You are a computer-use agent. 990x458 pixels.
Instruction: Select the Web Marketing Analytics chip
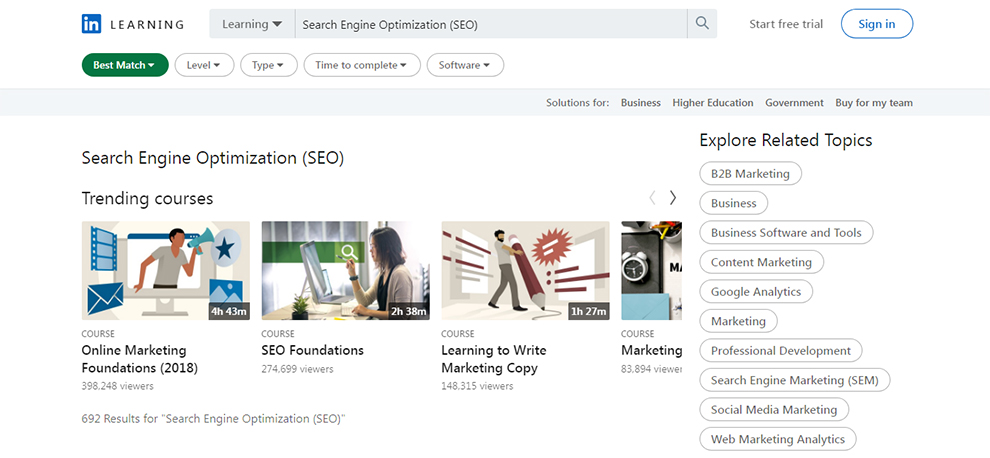point(778,439)
